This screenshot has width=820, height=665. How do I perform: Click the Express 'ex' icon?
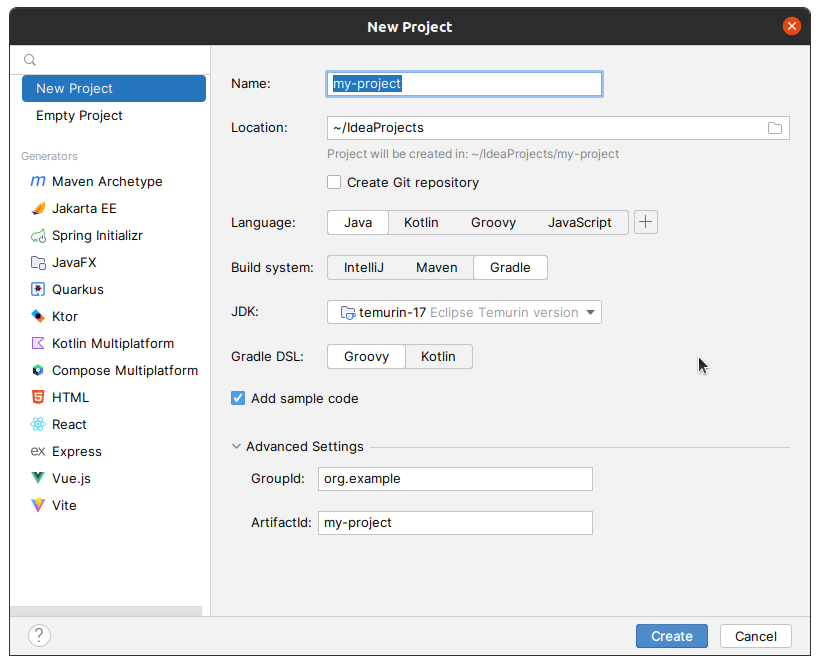[38, 451]
